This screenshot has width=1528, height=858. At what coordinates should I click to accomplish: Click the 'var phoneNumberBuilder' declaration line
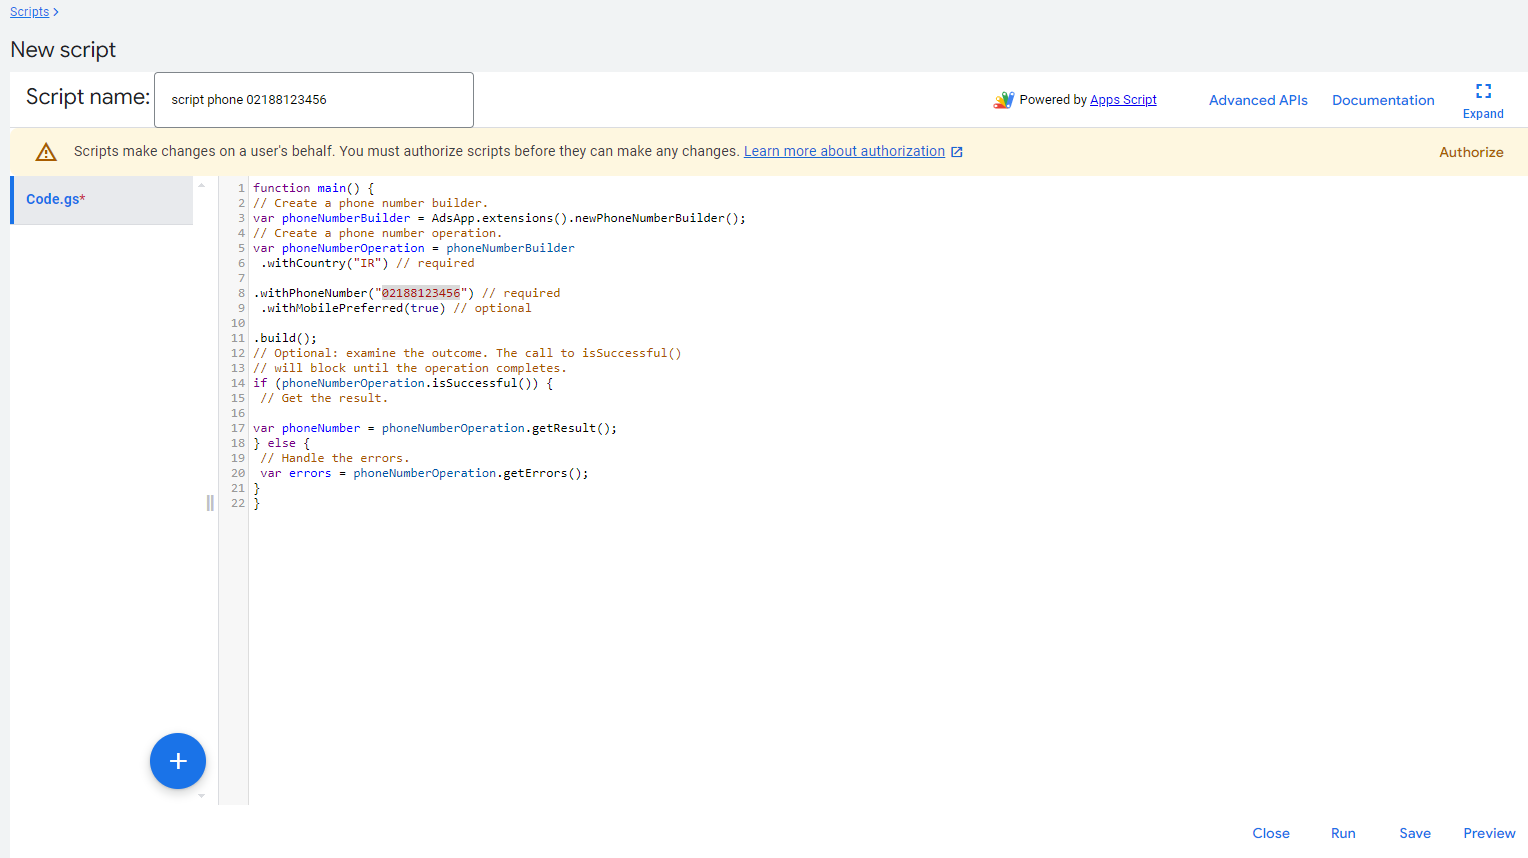[x=499, y=218]
